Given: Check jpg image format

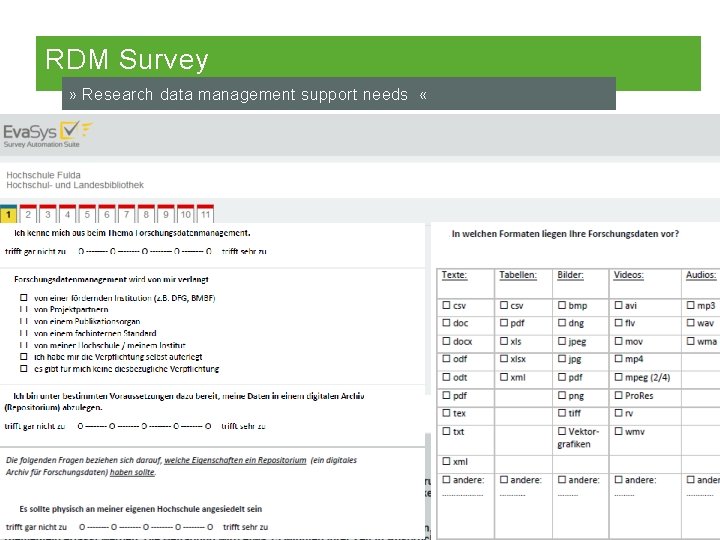Looking at the screenshot, I should click(562, 358).
